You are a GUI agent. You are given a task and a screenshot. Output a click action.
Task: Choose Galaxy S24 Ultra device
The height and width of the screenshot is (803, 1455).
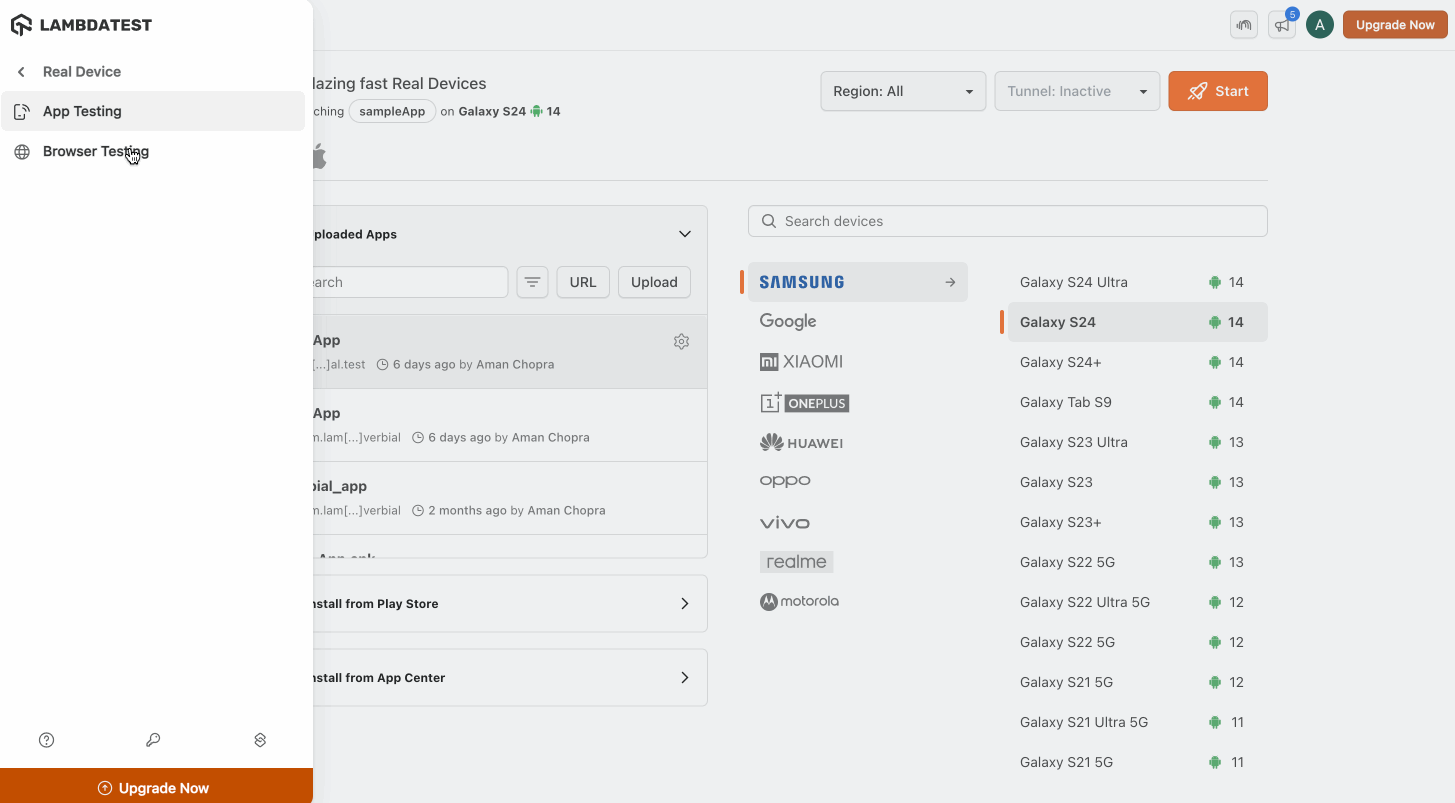coord(1138,282)
